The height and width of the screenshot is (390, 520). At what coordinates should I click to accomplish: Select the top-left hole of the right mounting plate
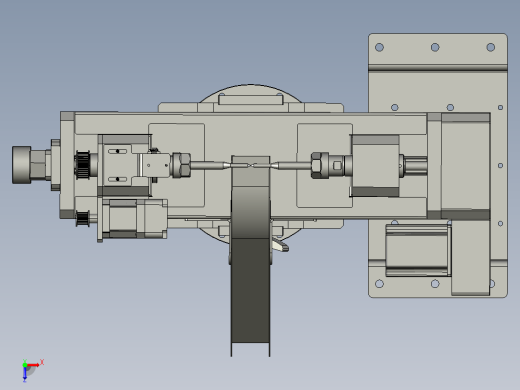coord(379,47)
